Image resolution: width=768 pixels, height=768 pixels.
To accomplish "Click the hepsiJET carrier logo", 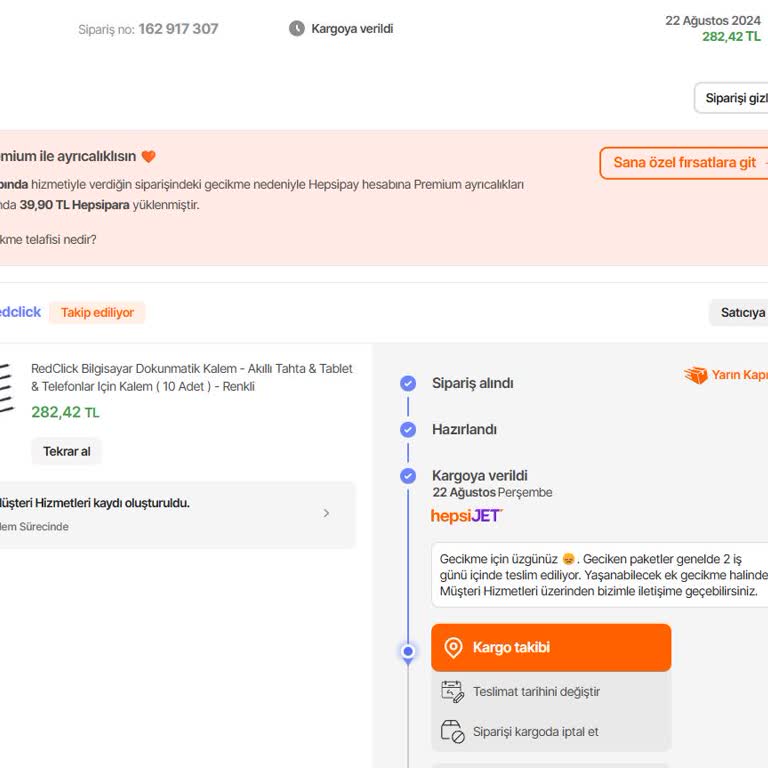I will (466, 516).
